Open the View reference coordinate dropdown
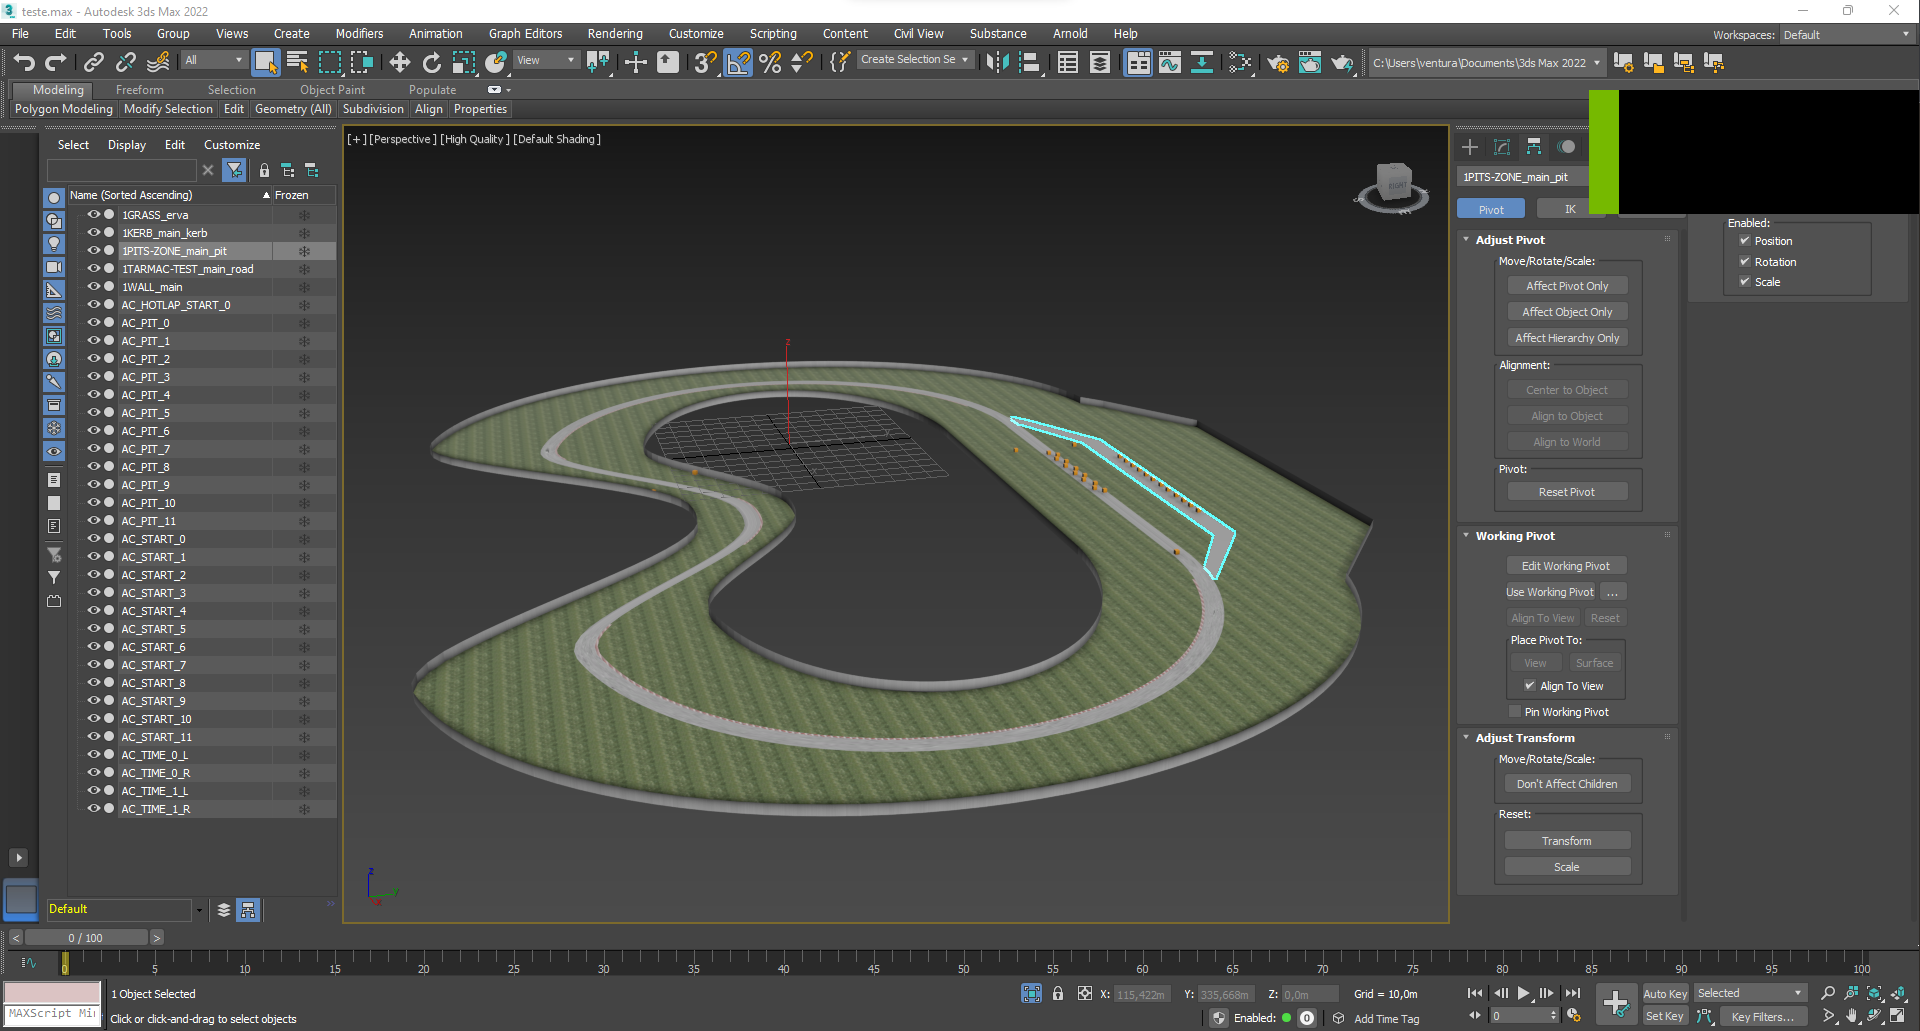The width and height of the screenshot is (1920, 1031). click(x=546, y=60)
